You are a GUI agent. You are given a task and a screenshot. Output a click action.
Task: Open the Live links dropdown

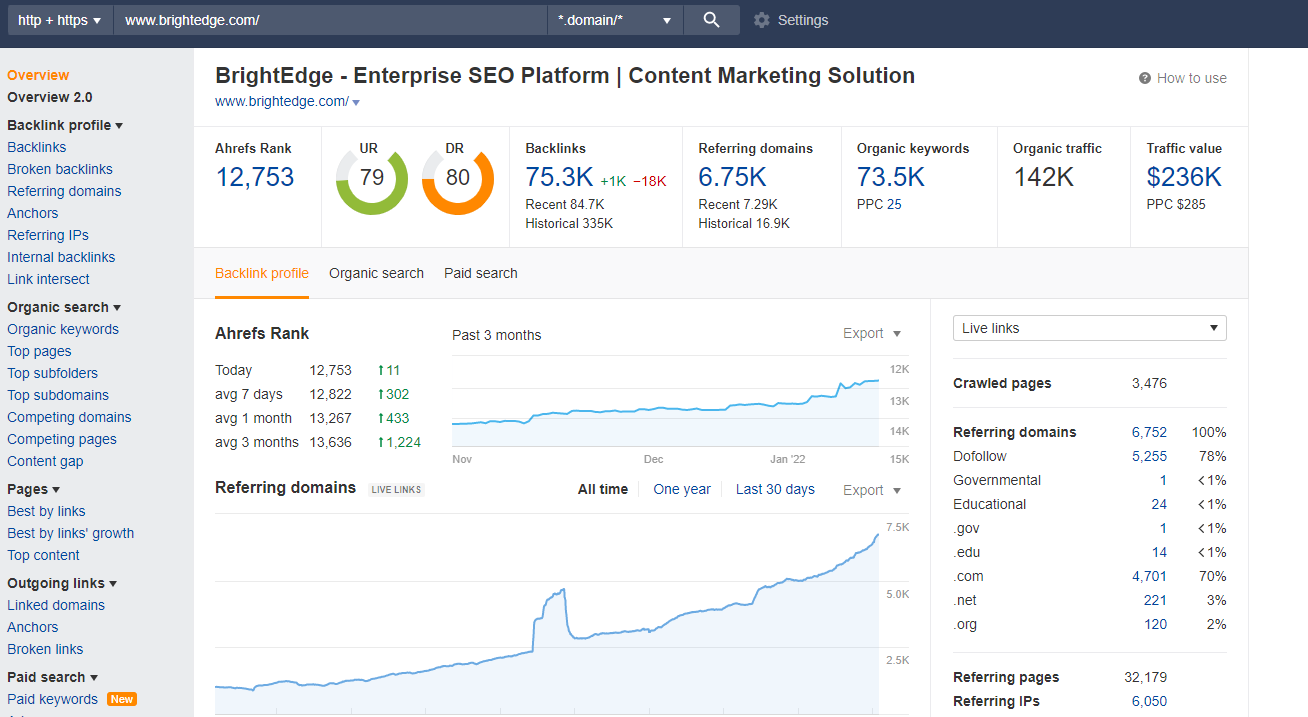coord(1090,328)
